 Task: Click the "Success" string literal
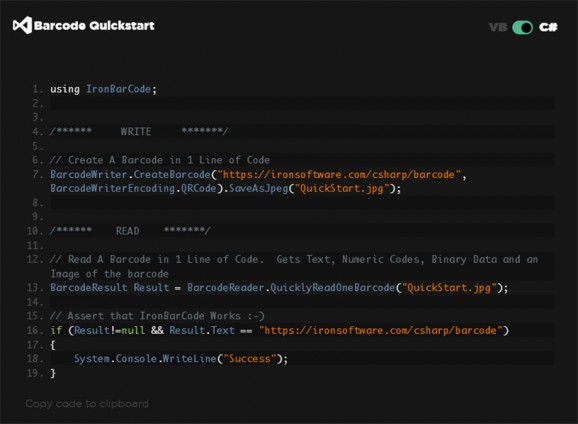point(250,359)
